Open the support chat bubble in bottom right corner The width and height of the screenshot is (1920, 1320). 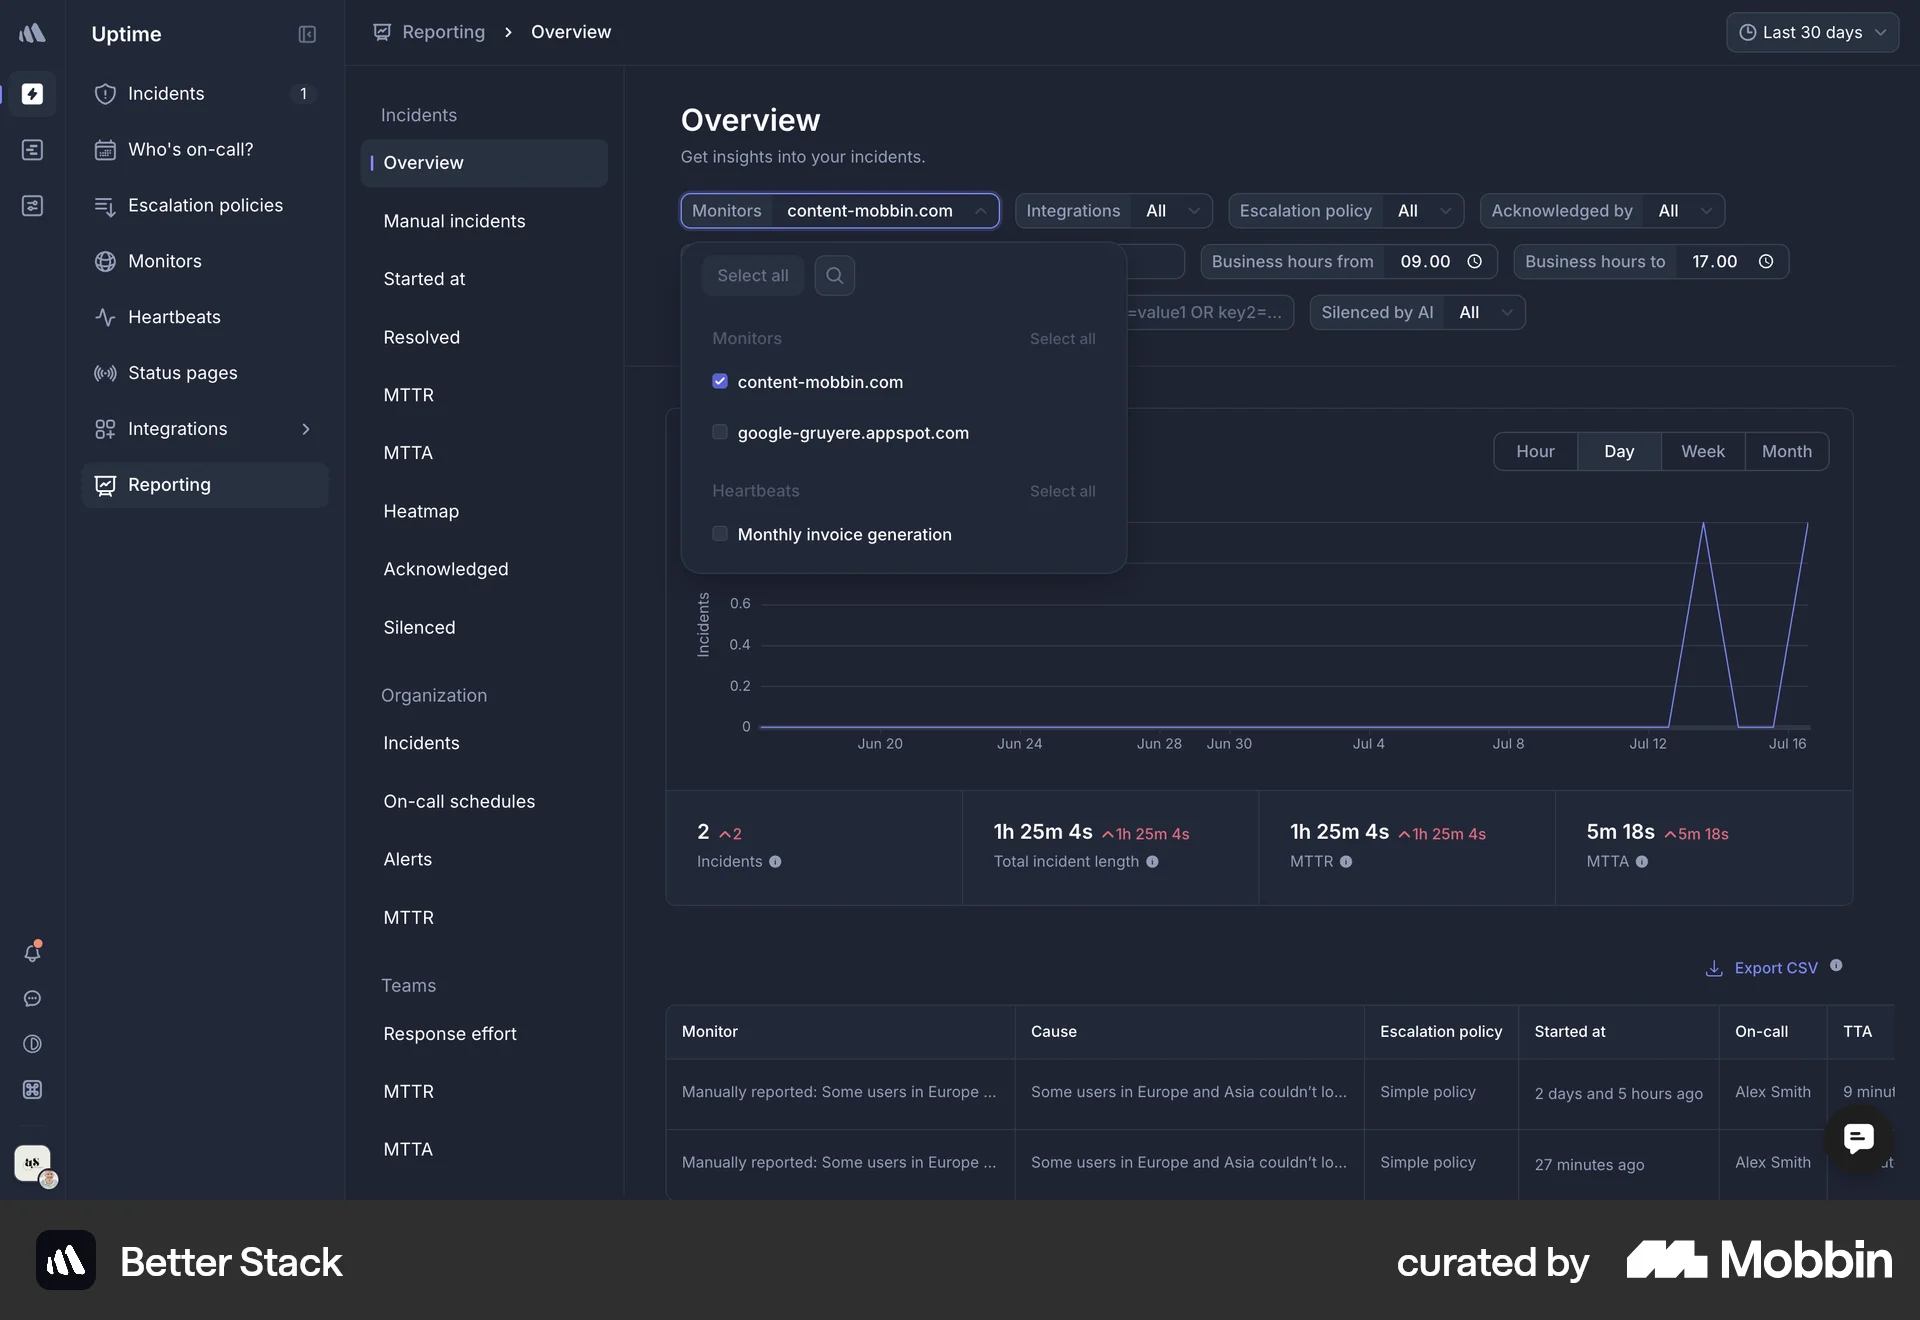[x=1858, y=1139]
